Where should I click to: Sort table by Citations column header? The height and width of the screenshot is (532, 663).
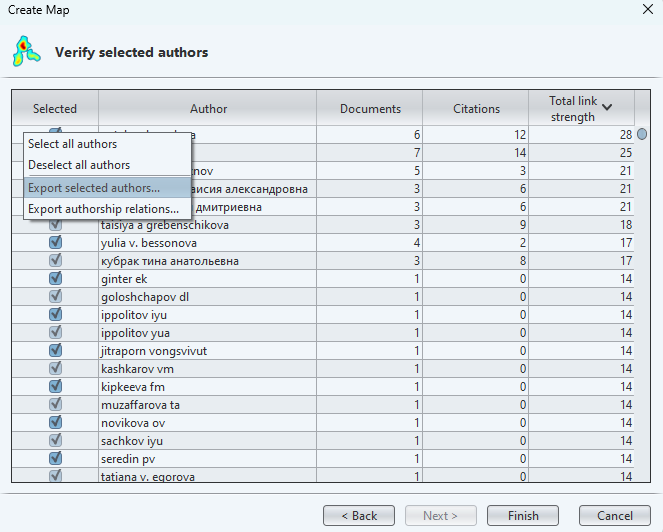[x=475, y=109]
